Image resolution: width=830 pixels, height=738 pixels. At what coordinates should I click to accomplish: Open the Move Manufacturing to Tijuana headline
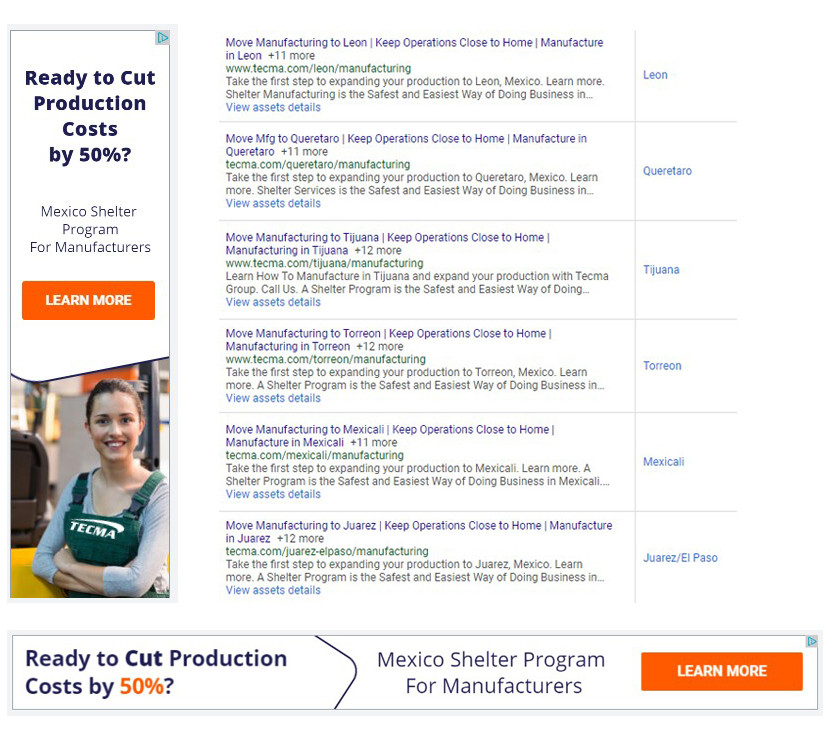[387, 244]
